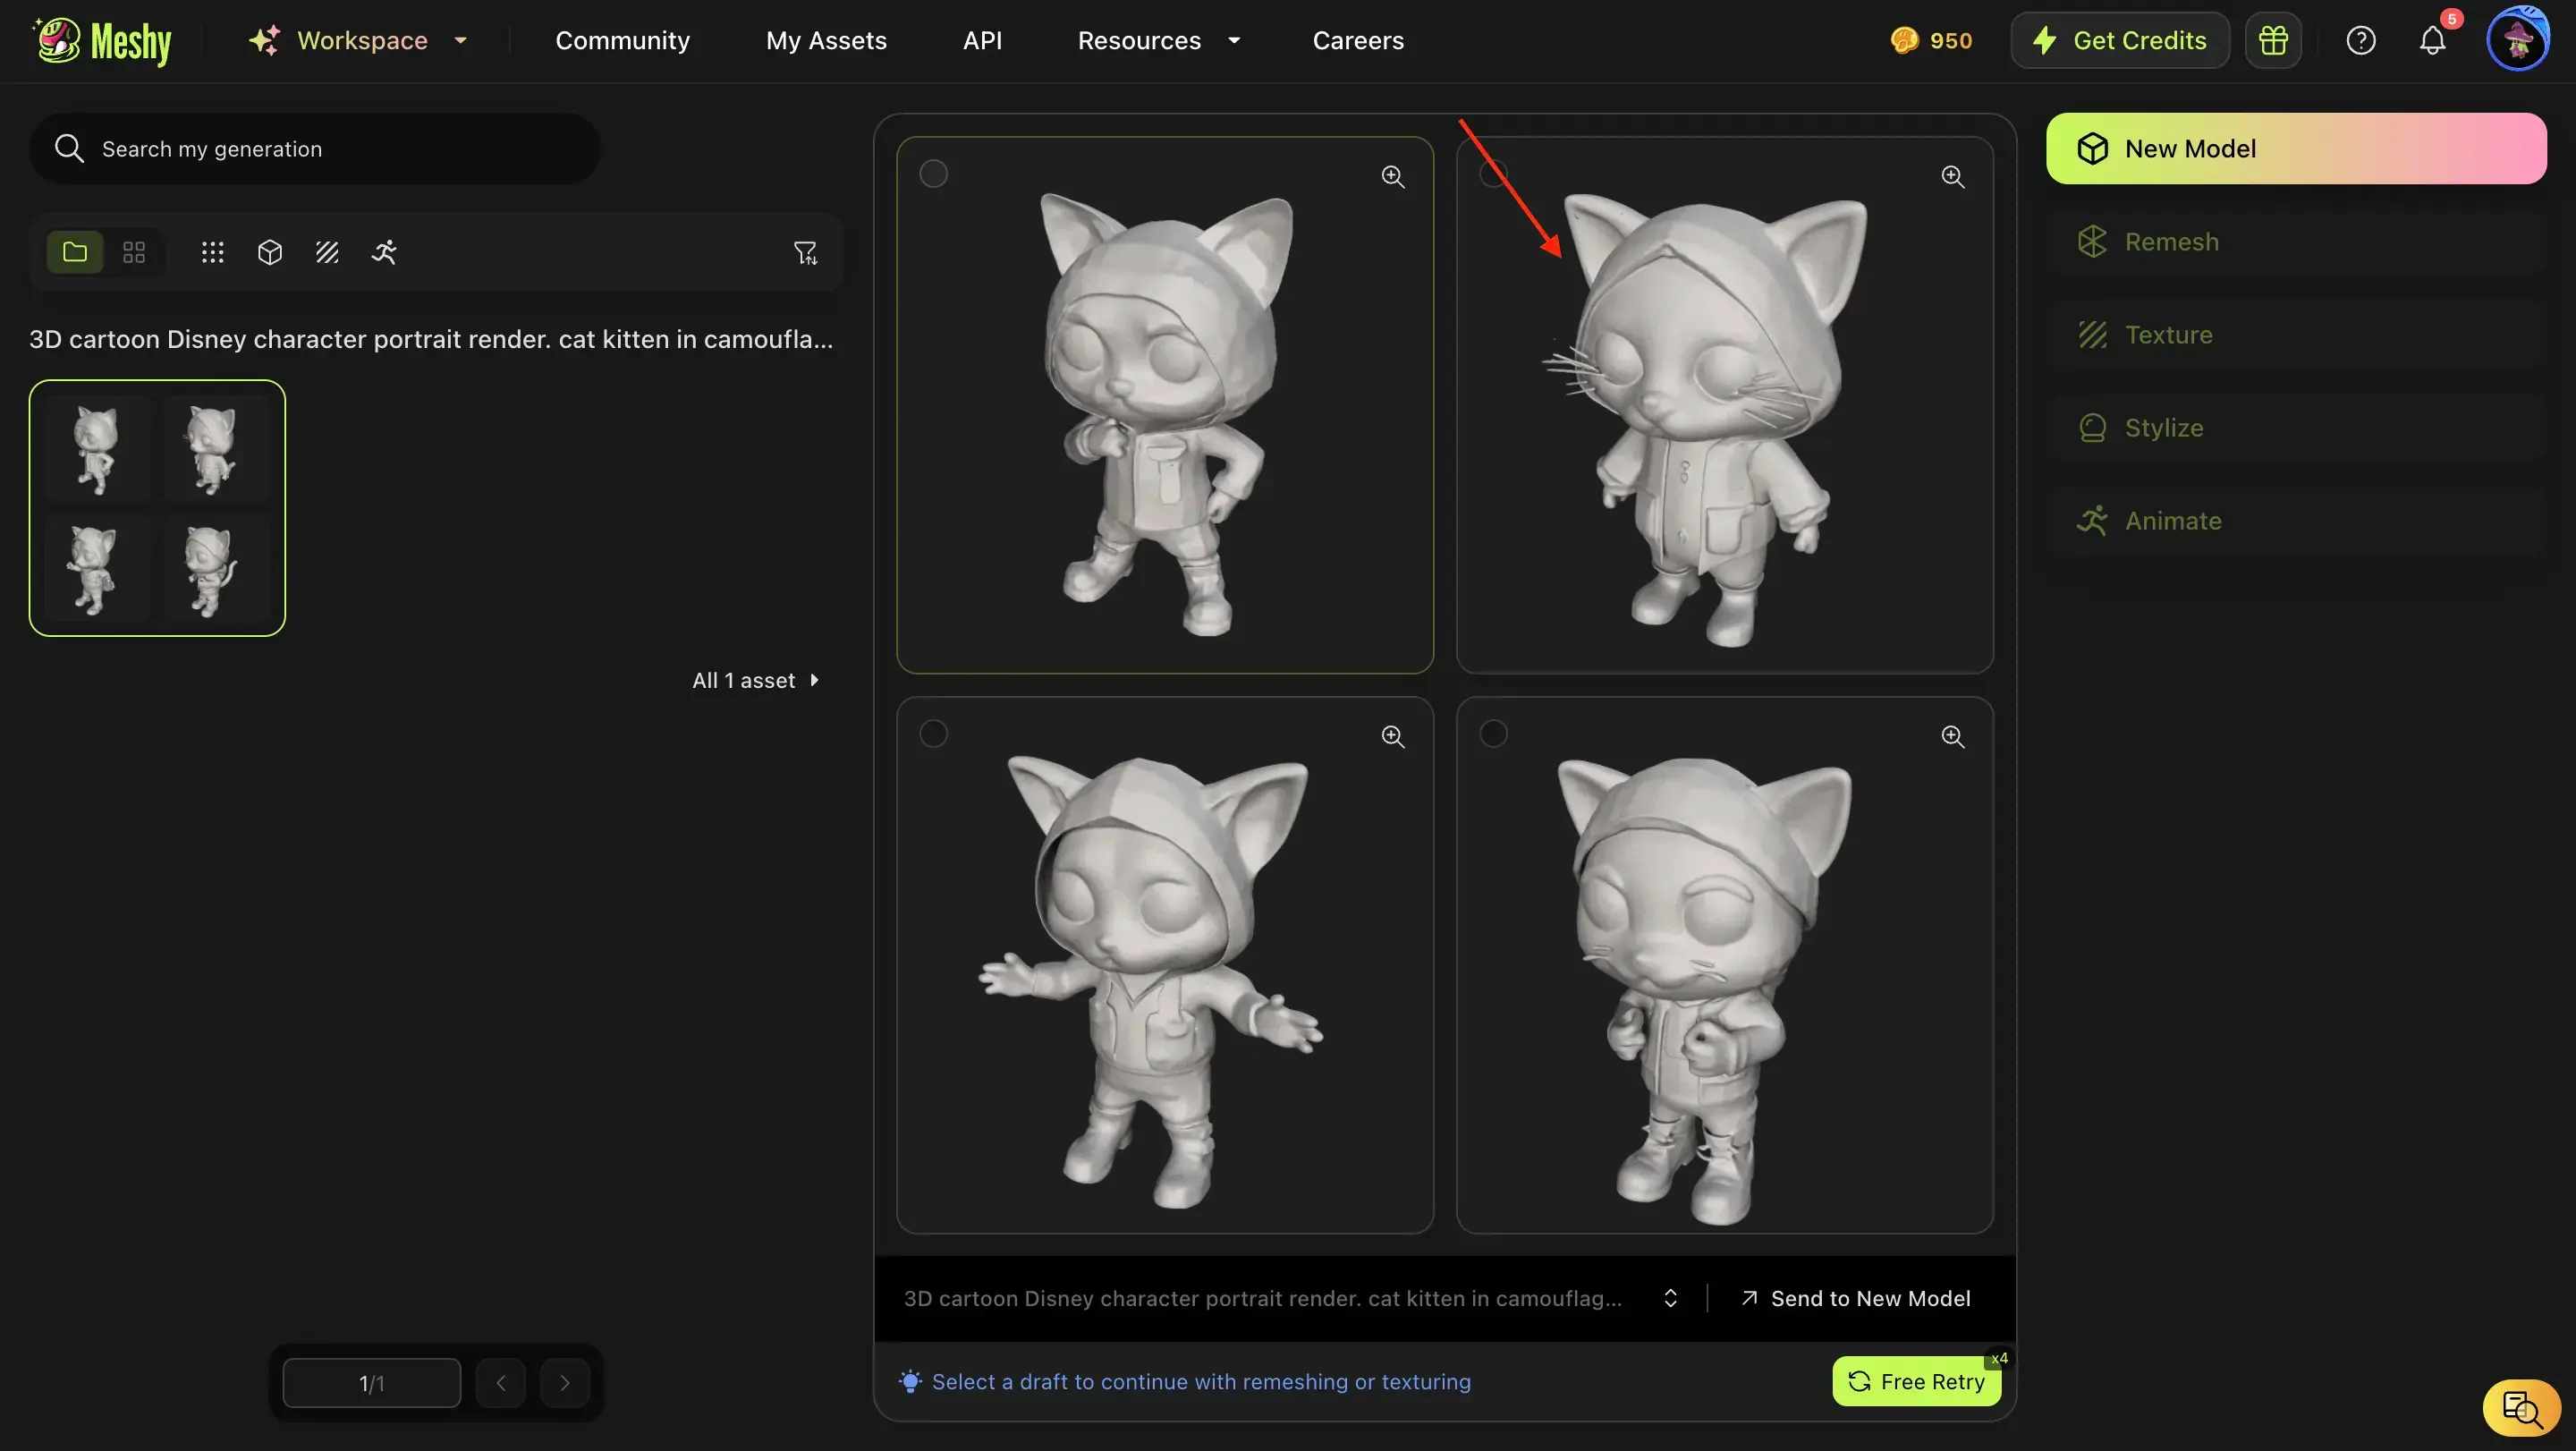2576x1451 pixels.
Task: Click the magnifier on bottom-right cat draft
Action: pyautogui.click(x=1952, y=737)
